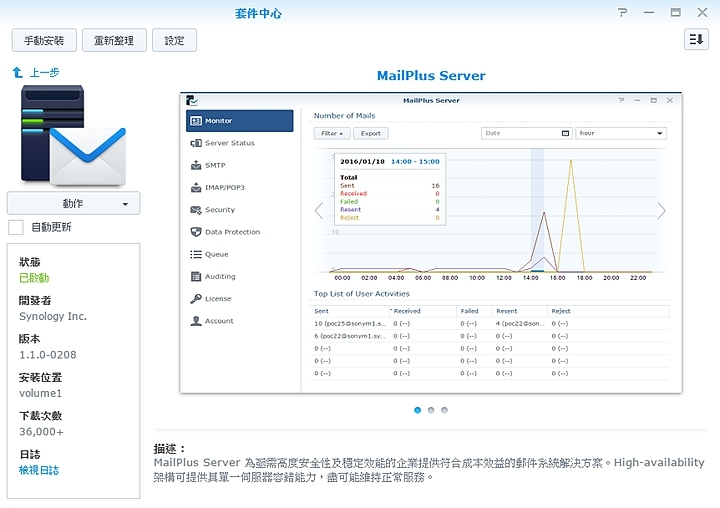Open the 檢視日誌 log link

[x=40, y=470]
